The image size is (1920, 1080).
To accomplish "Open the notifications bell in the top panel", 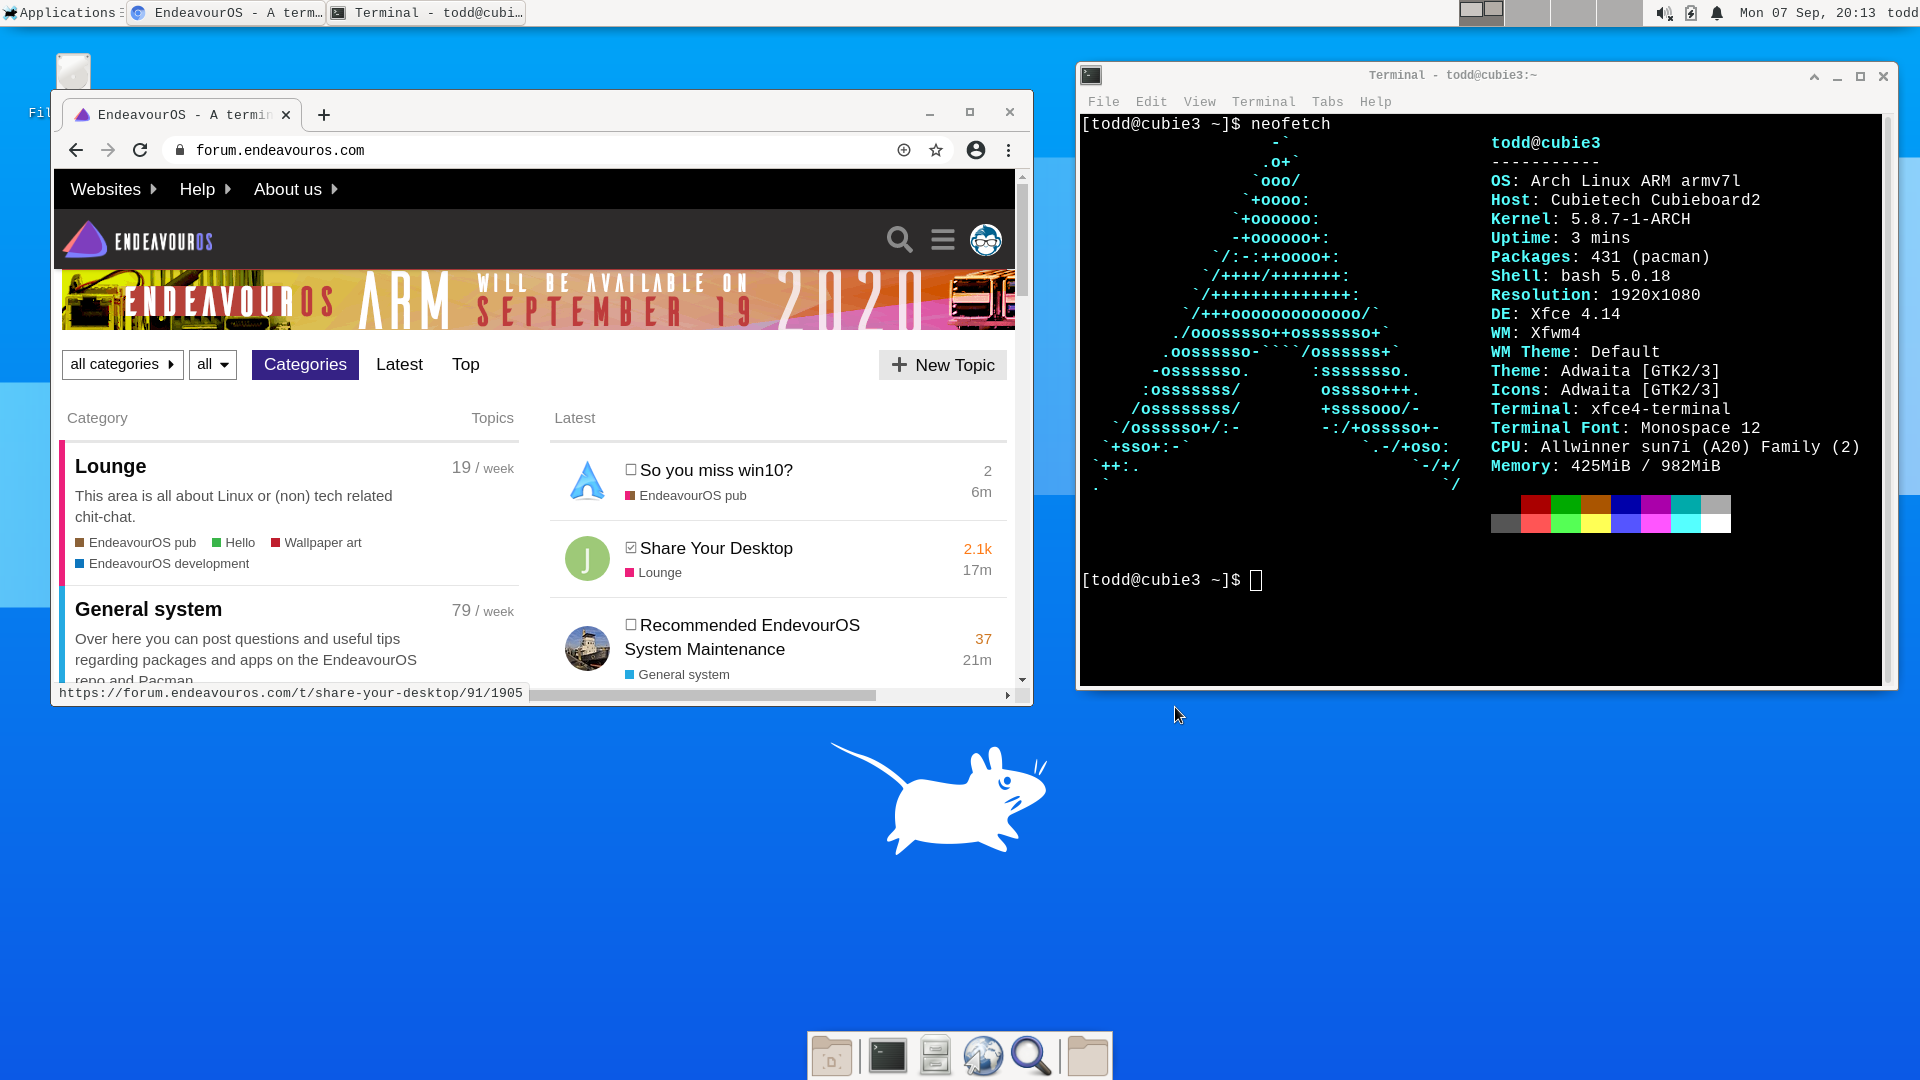I will (1717, 13).
